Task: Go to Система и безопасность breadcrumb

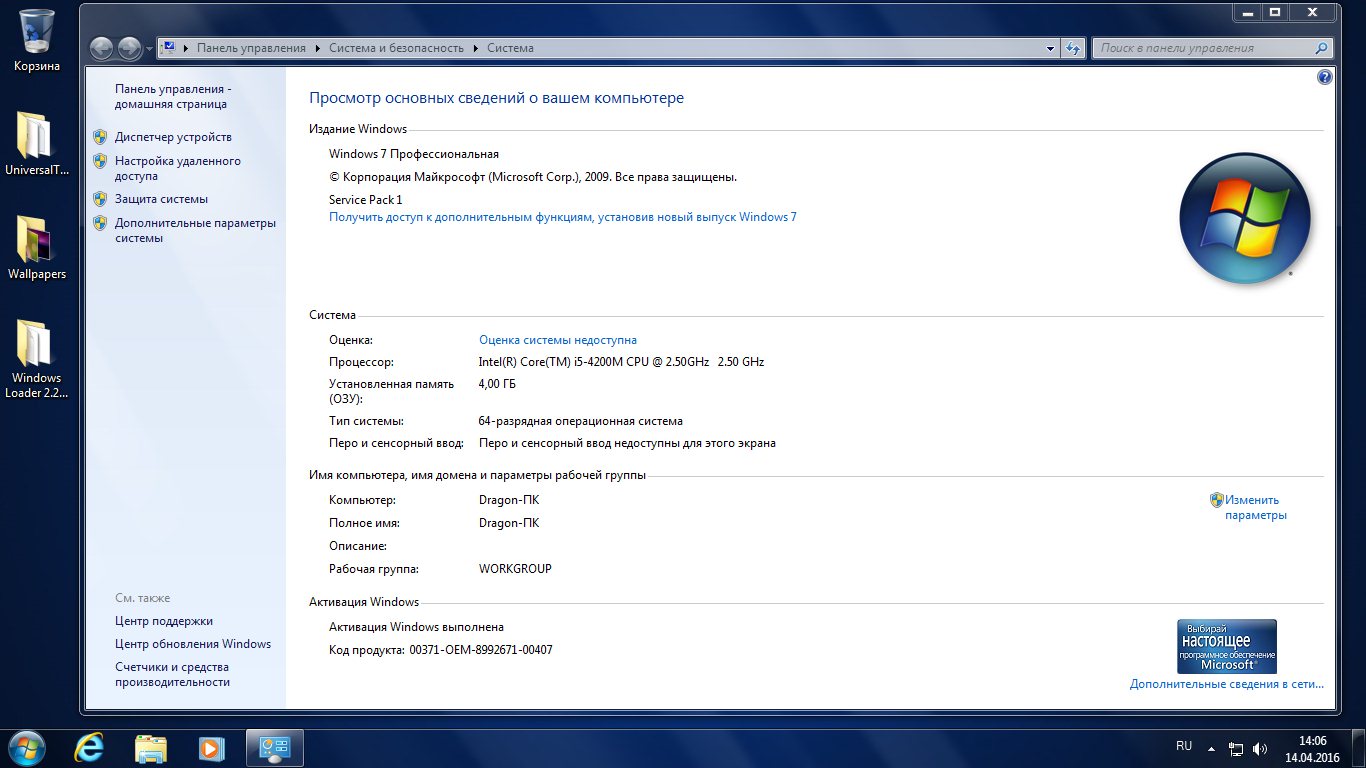Action: 396,48
